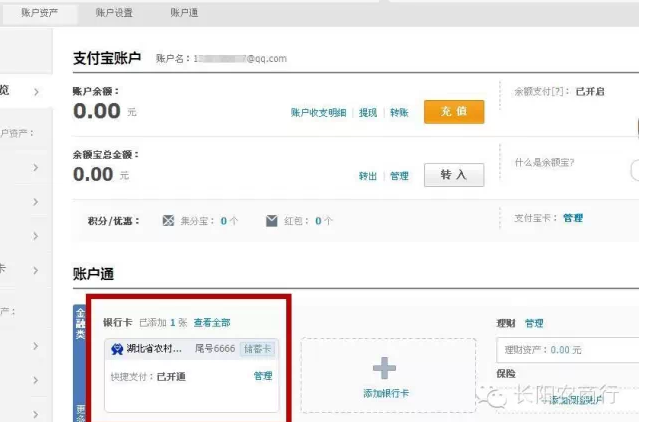Viewport: 655px width, 422px height.
Task: Click 转出 link under 余额宝
Action: 368,176
